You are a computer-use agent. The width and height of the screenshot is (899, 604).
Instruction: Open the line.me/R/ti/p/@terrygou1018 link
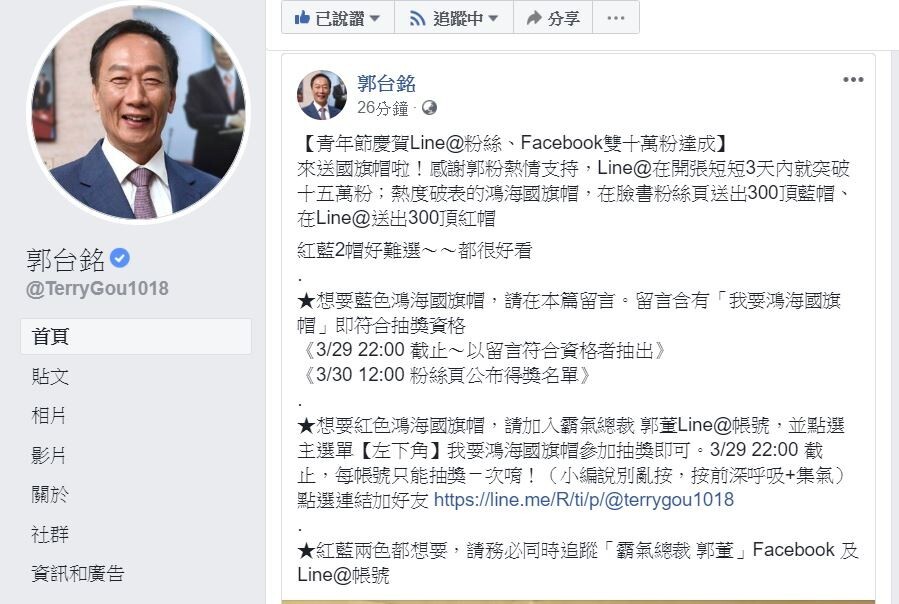click(584, 500)
